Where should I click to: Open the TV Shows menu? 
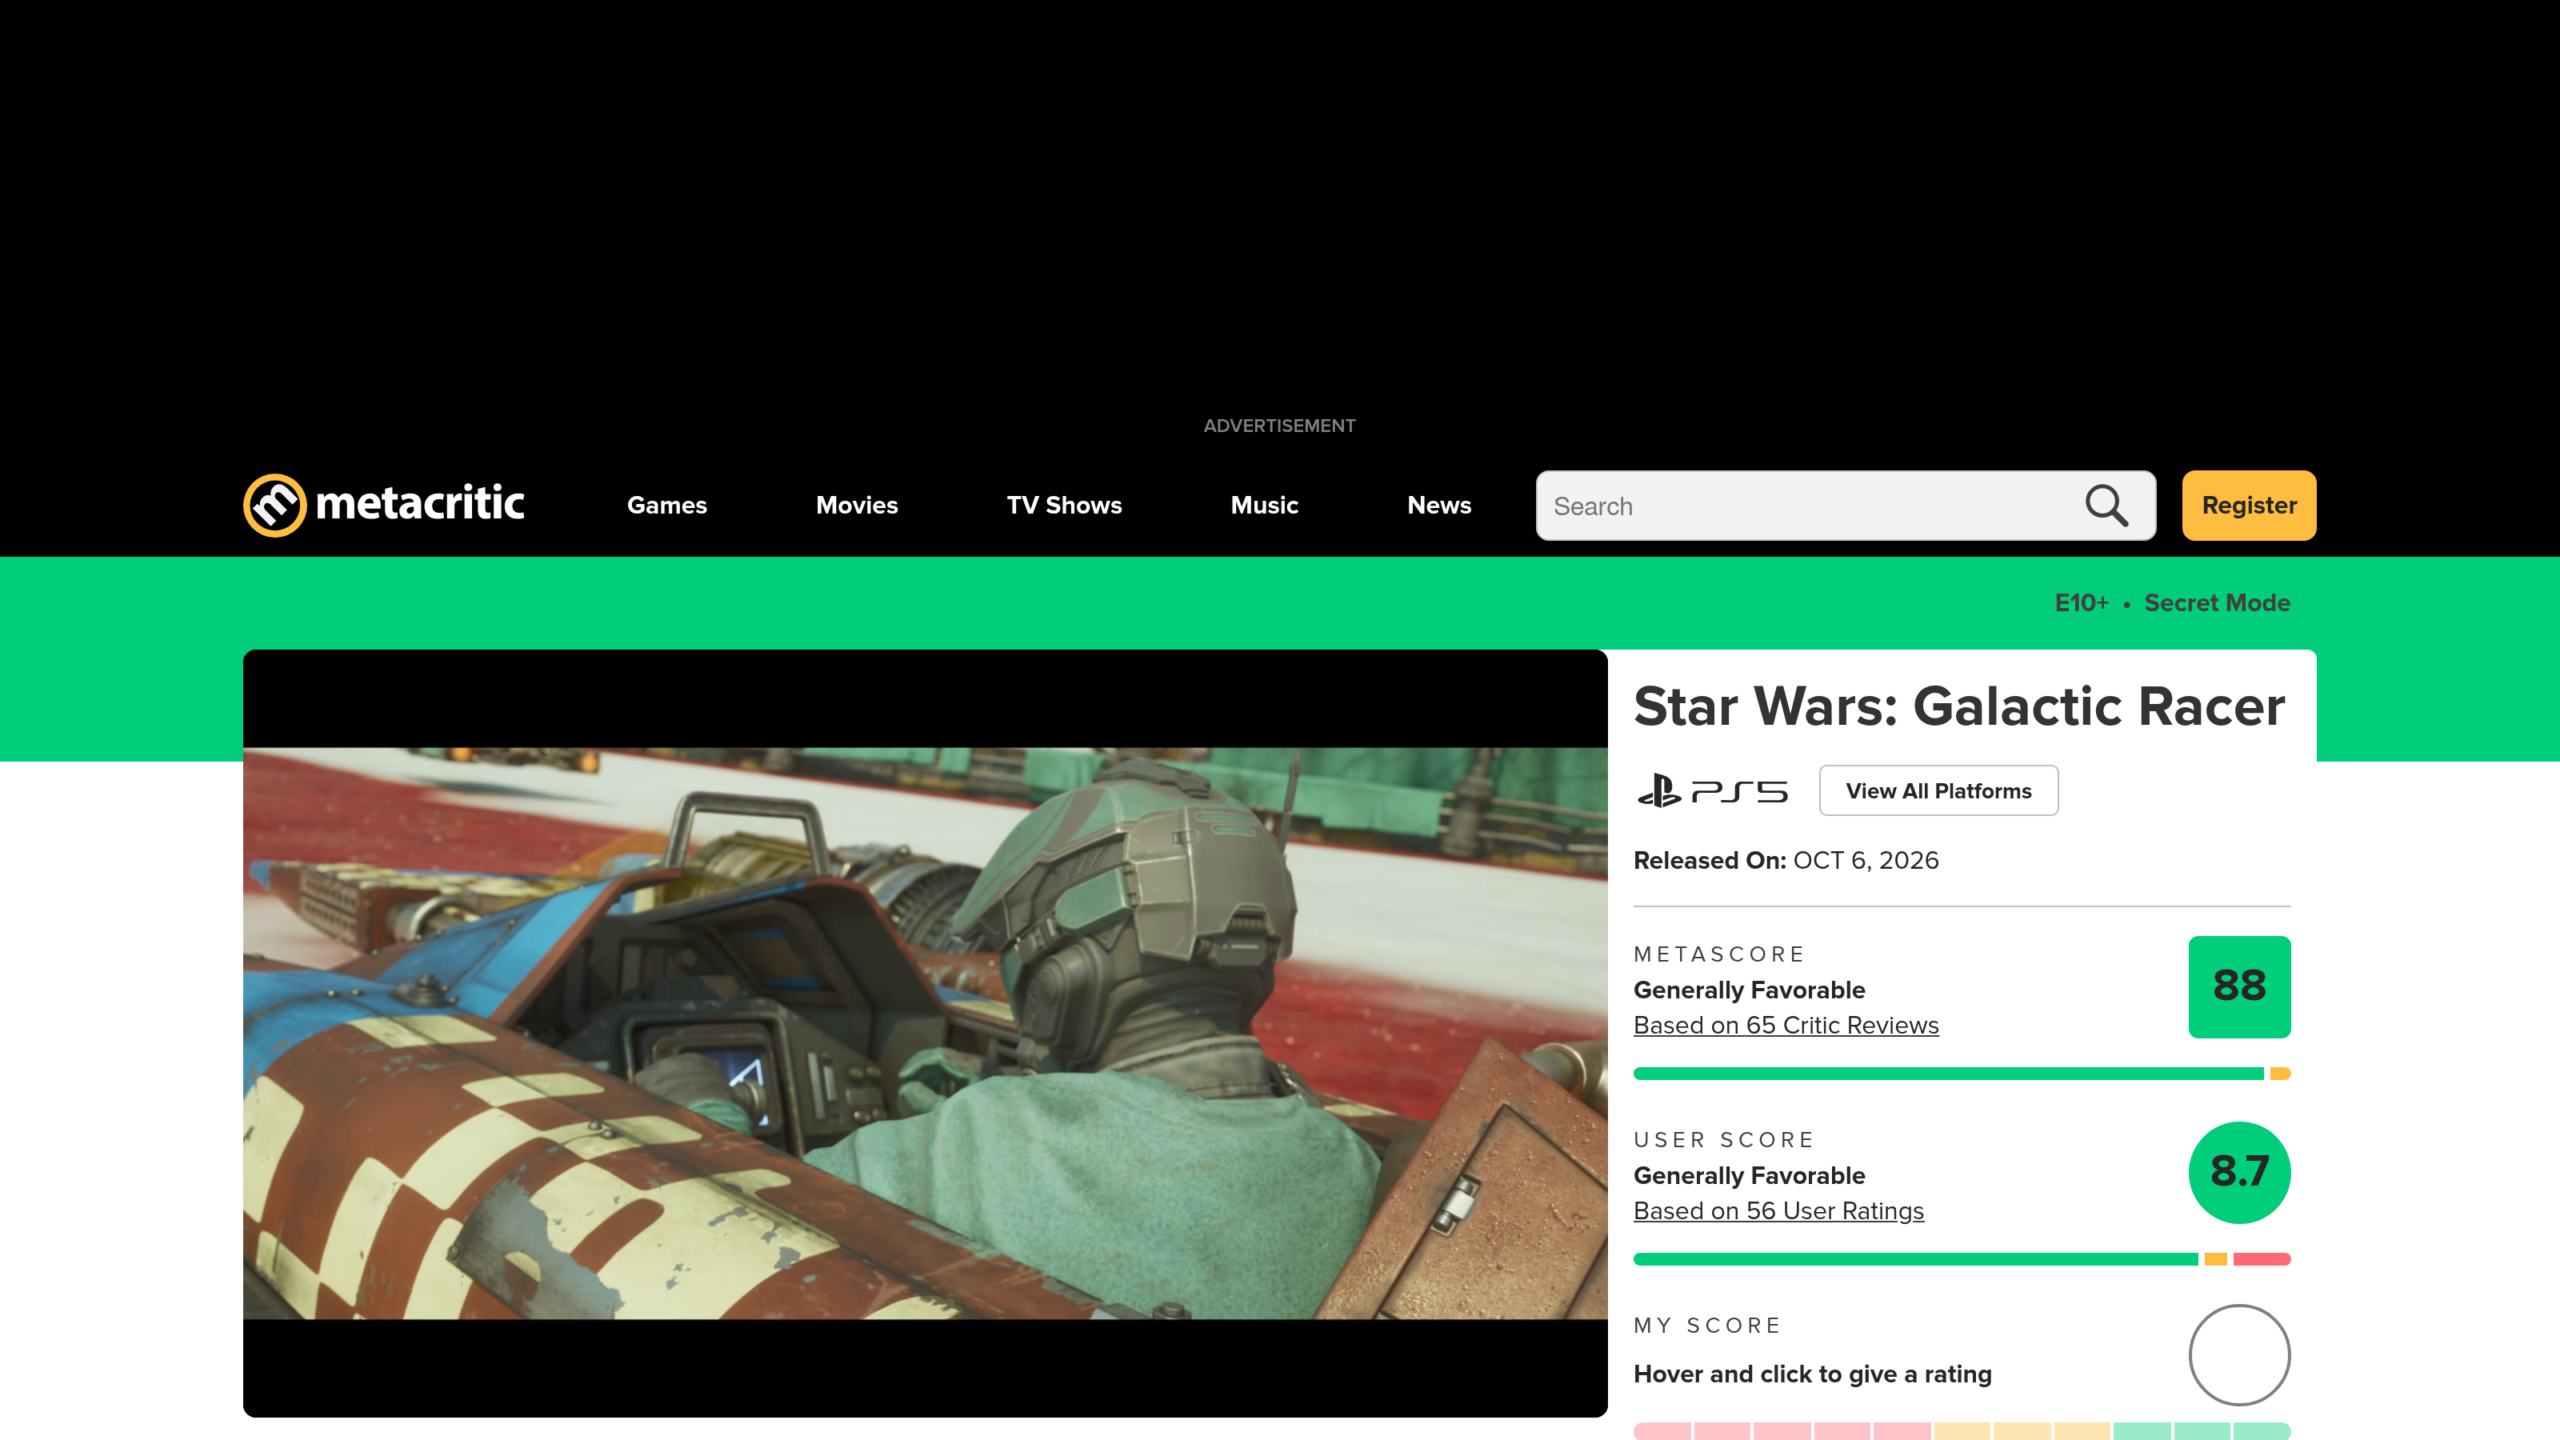point(1064,505)
